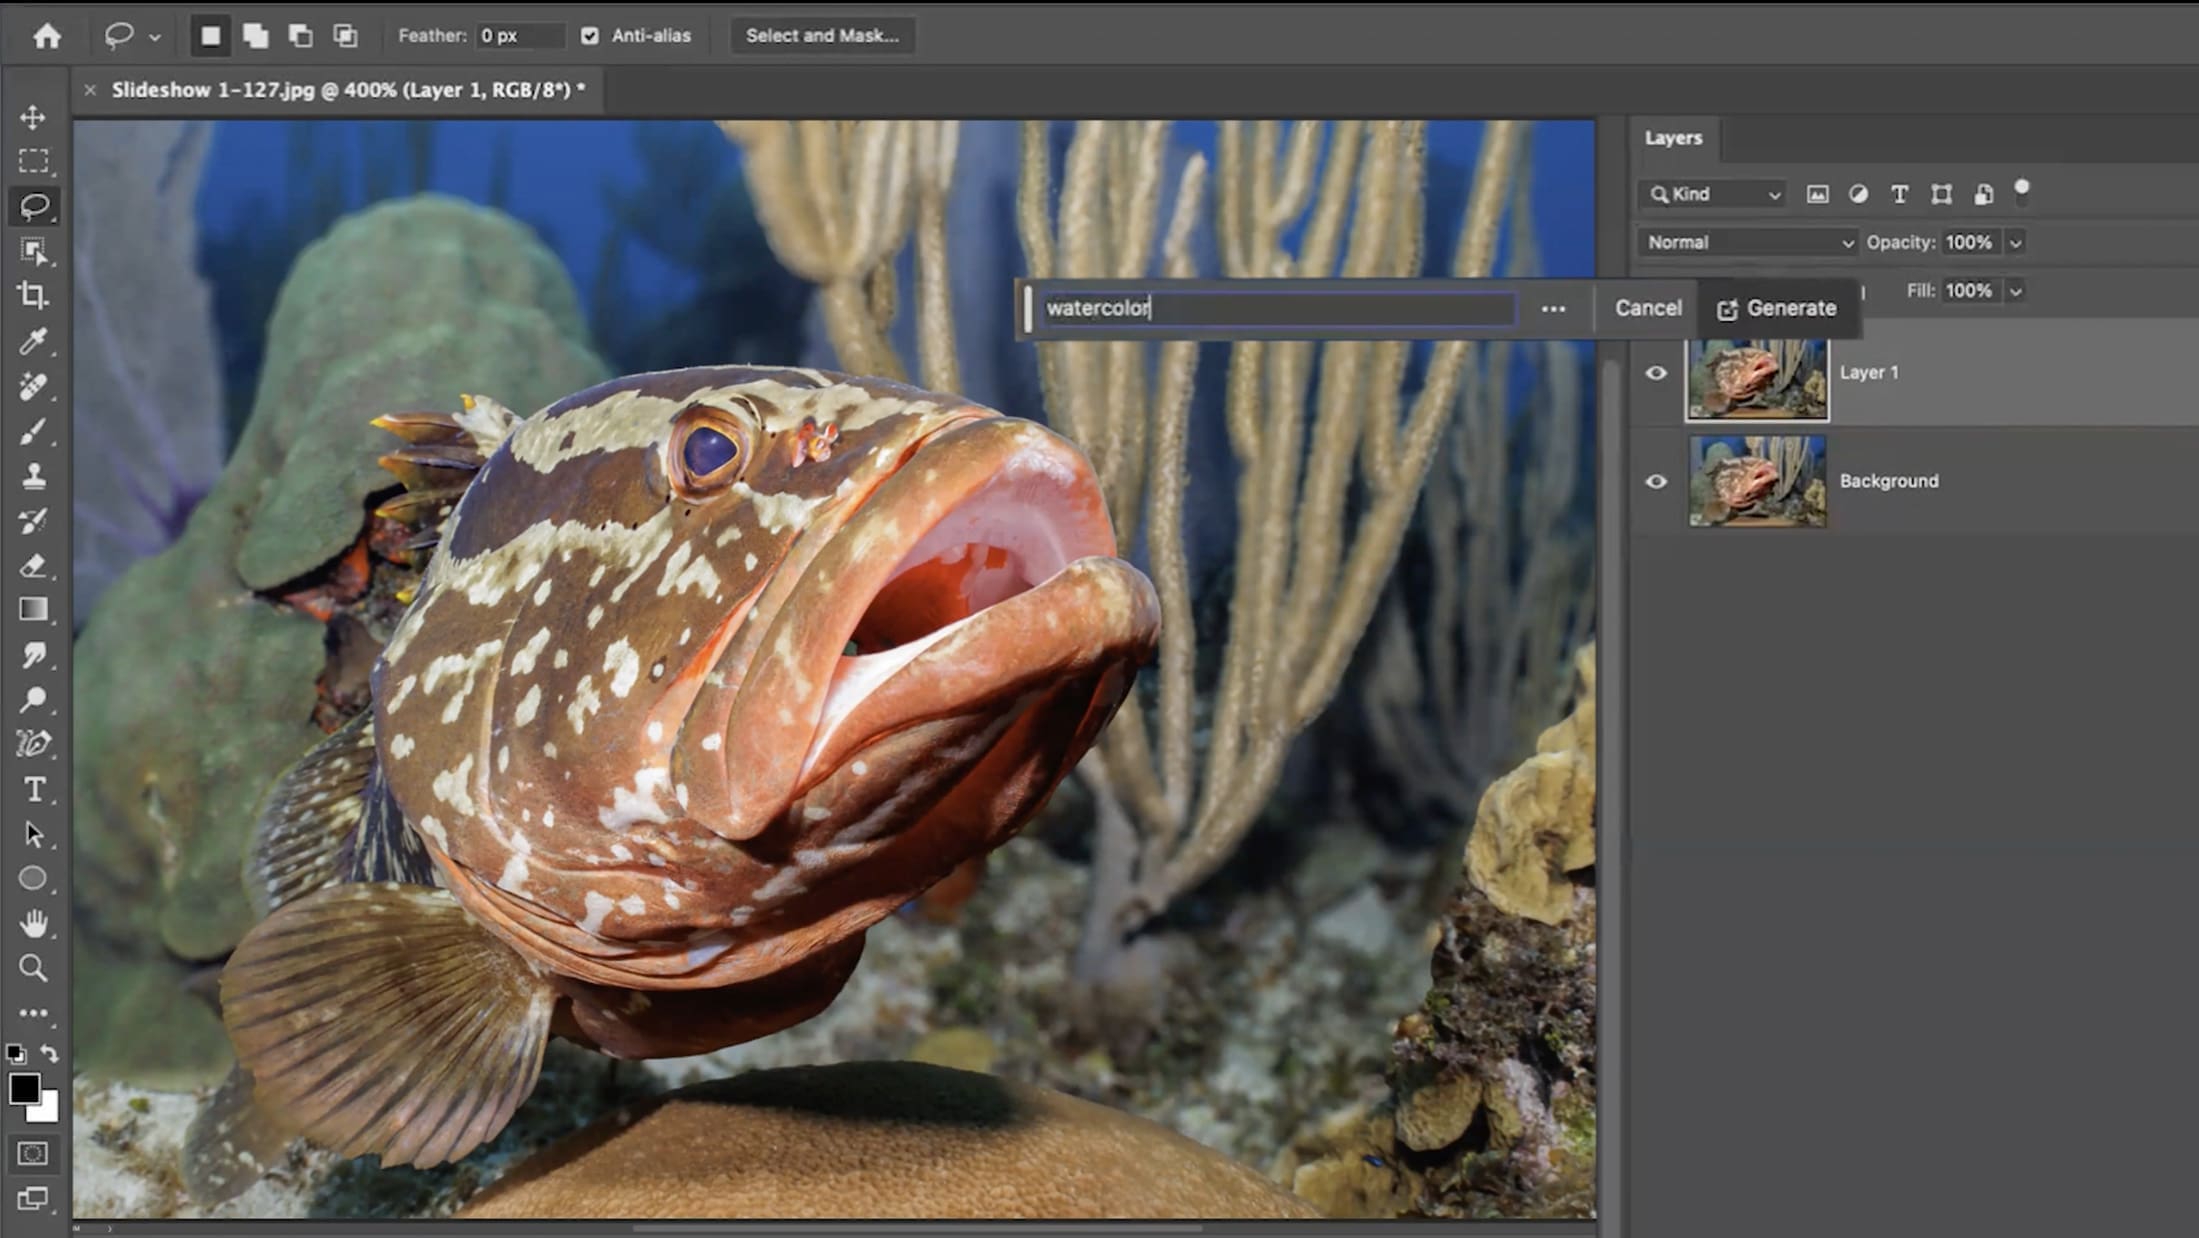2199x1238 pixels.
Task: Toggle layer filtering switch on/off
Action: click(2021, 192)
